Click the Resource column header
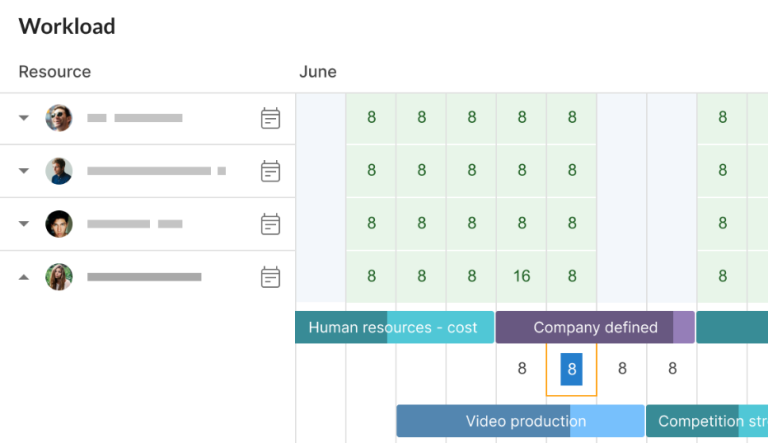The height and width of the screenshot is (443, 768). pos(55,72)
